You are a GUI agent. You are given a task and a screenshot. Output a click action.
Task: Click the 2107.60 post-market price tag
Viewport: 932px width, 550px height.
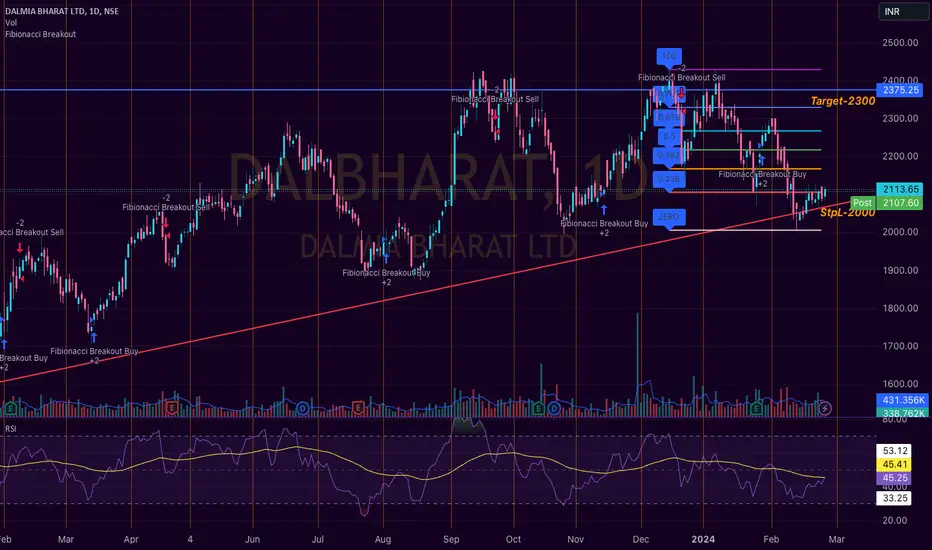[x=900, y=203]
